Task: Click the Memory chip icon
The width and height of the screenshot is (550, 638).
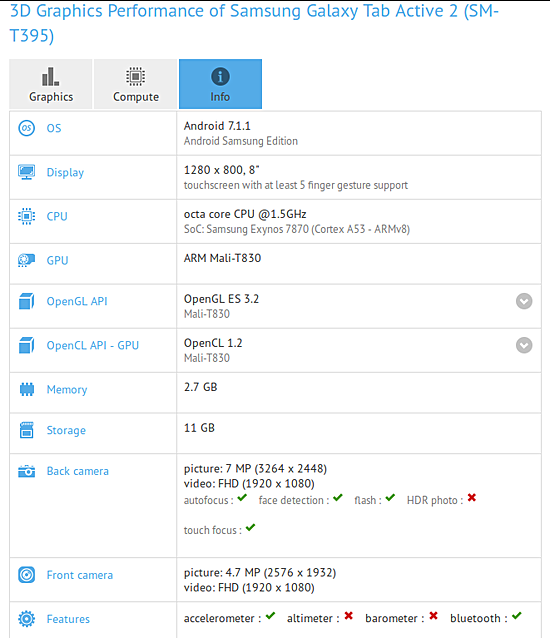Action: 27,389
